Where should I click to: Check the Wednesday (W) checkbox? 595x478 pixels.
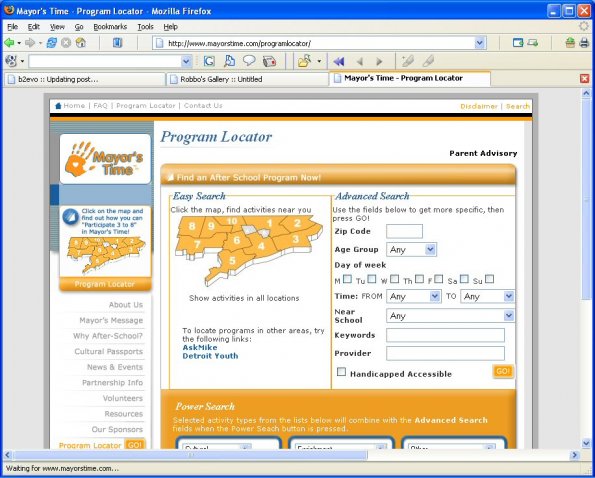coord(395,279)
